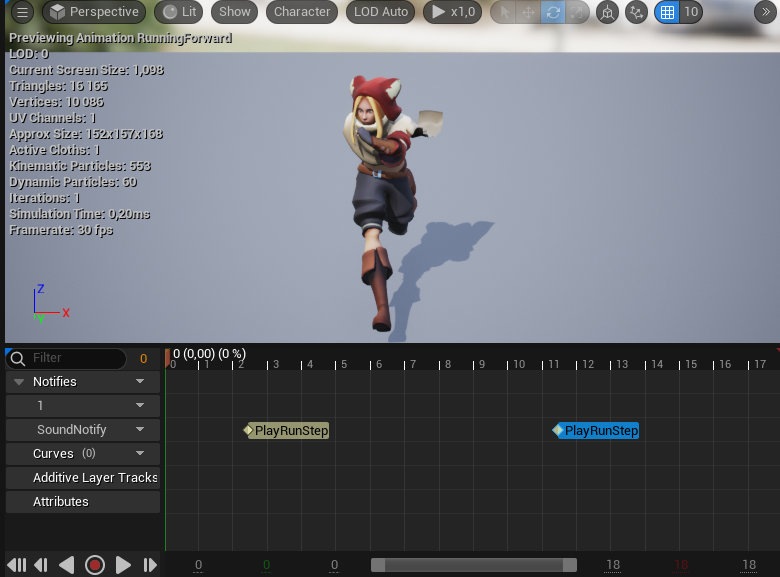Image resolution: width=780 pixels, height=577 pixels.
Task: Open the Perspective view mode dropdown
Action: coord(94,12)
